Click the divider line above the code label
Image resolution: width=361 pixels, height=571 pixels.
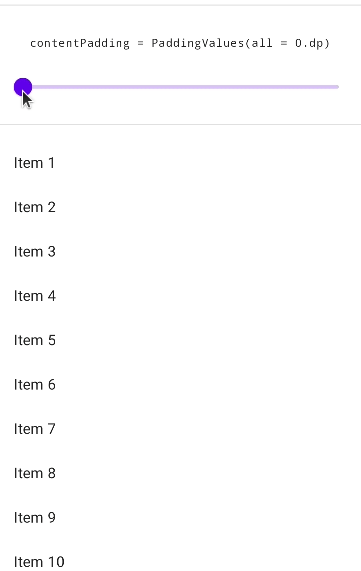[180, 5]
